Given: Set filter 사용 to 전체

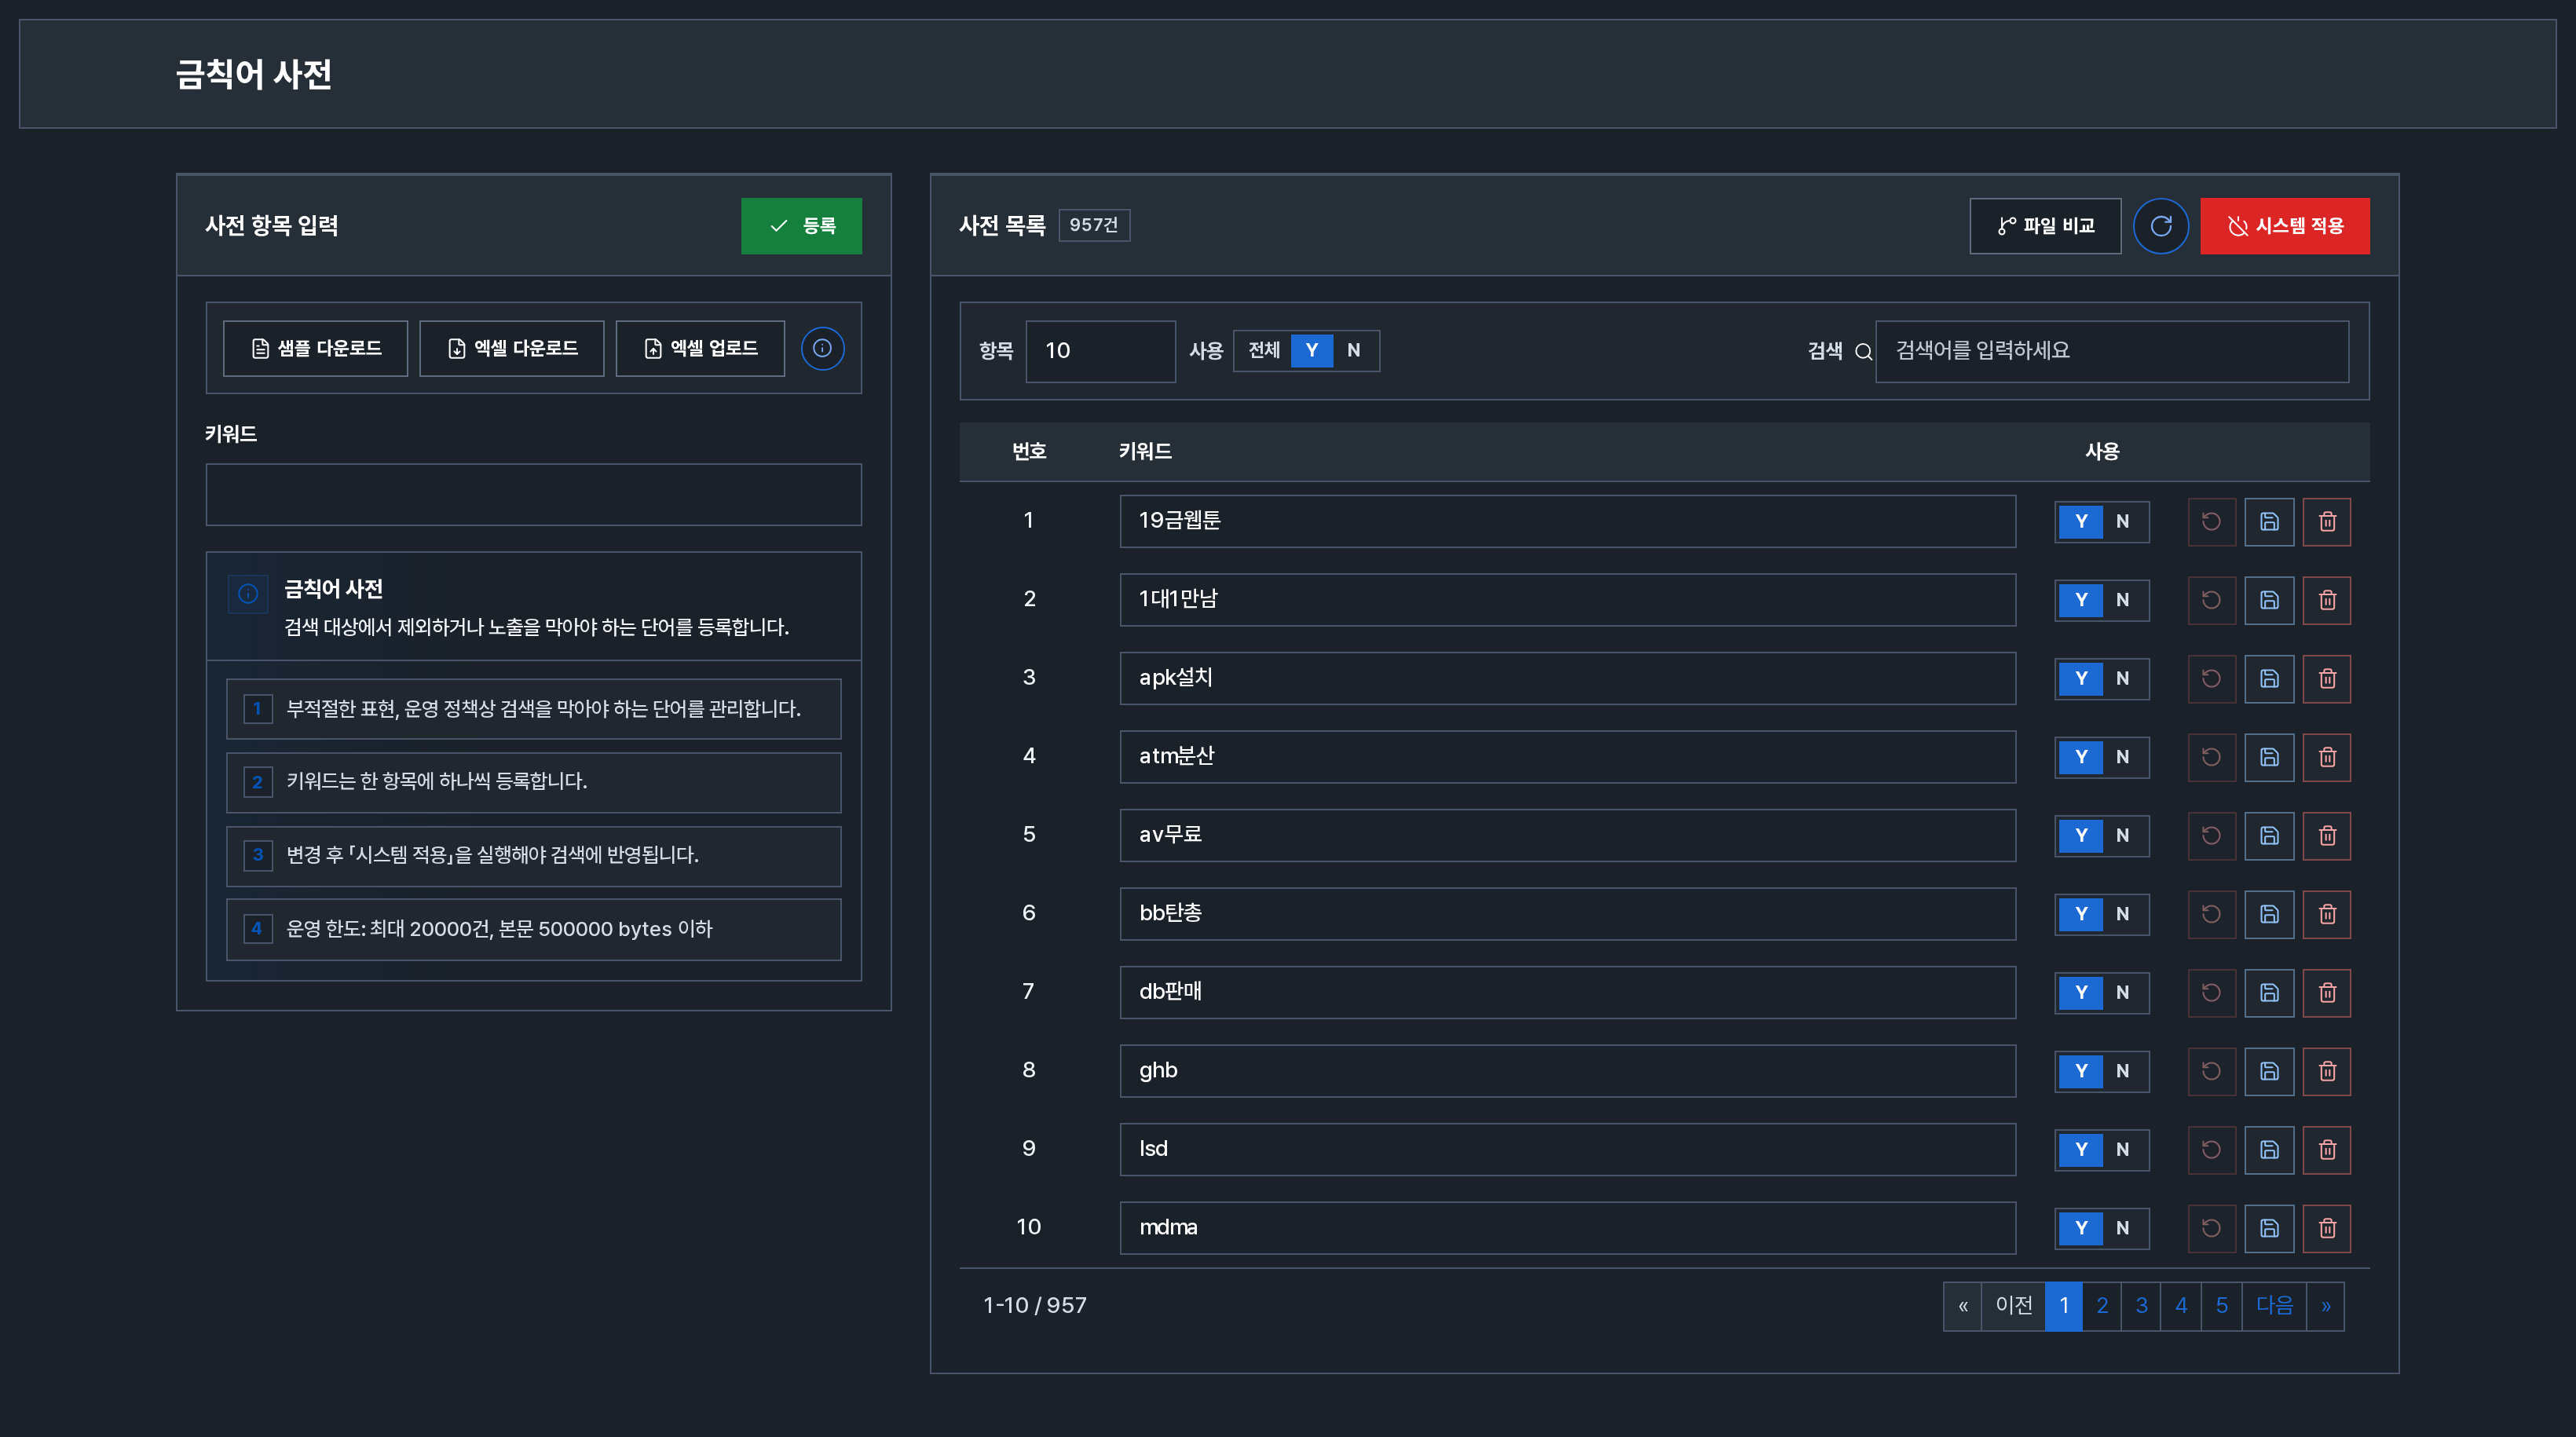Looking at the screenshot, I should click(1264, 350).
